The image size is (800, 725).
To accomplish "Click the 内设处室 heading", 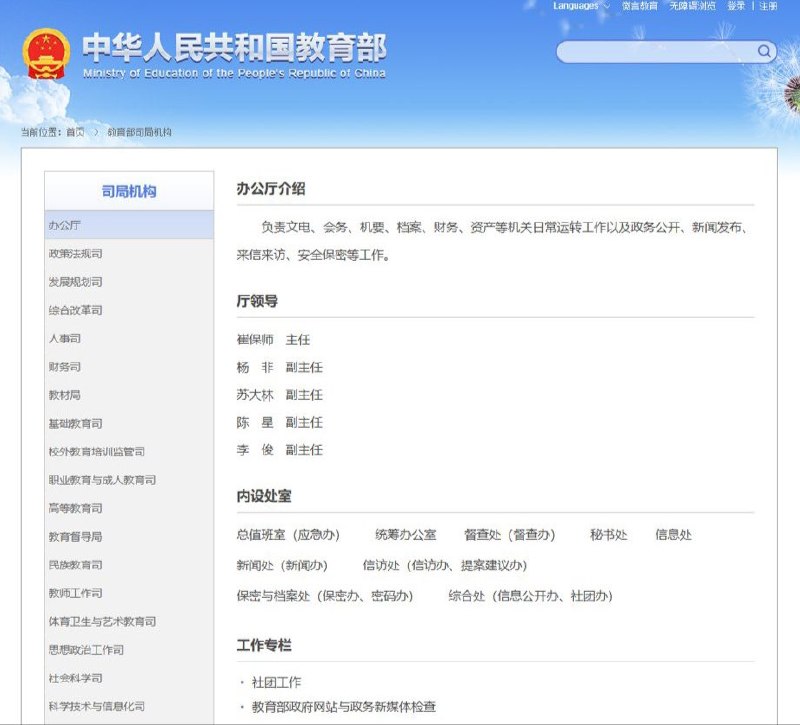I will point(264,496).
